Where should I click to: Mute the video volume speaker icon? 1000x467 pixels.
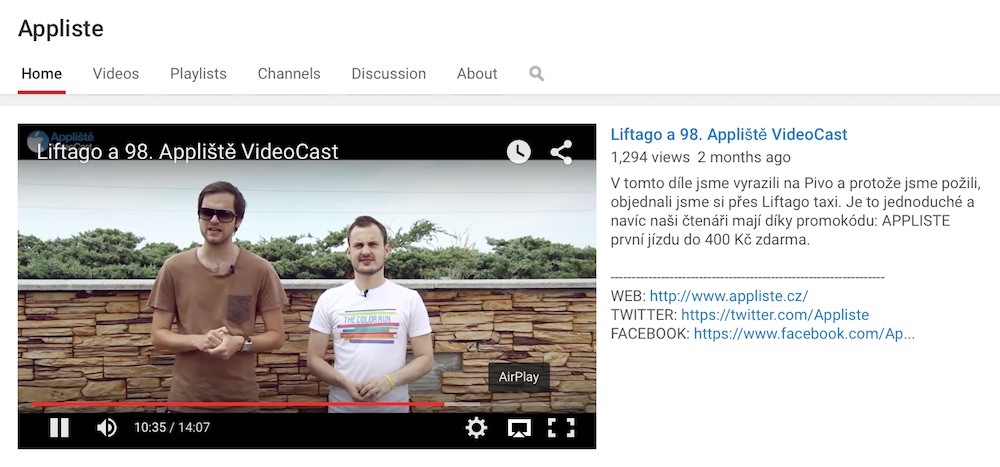106,428
